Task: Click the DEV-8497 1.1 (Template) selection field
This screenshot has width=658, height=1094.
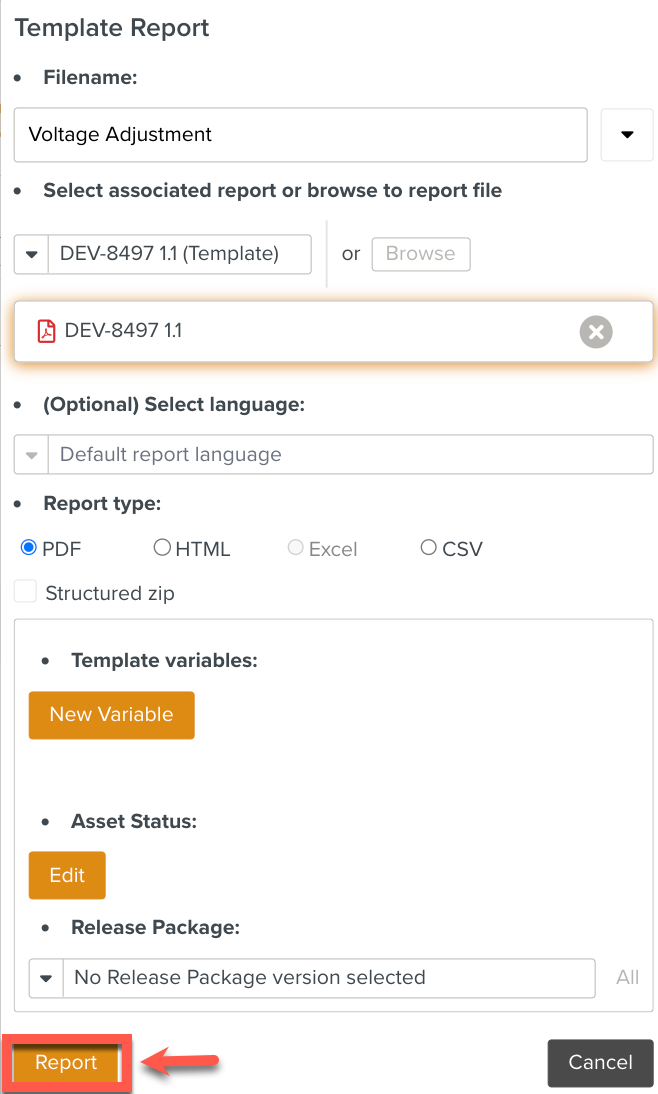Action: click(x=180, y=254)
